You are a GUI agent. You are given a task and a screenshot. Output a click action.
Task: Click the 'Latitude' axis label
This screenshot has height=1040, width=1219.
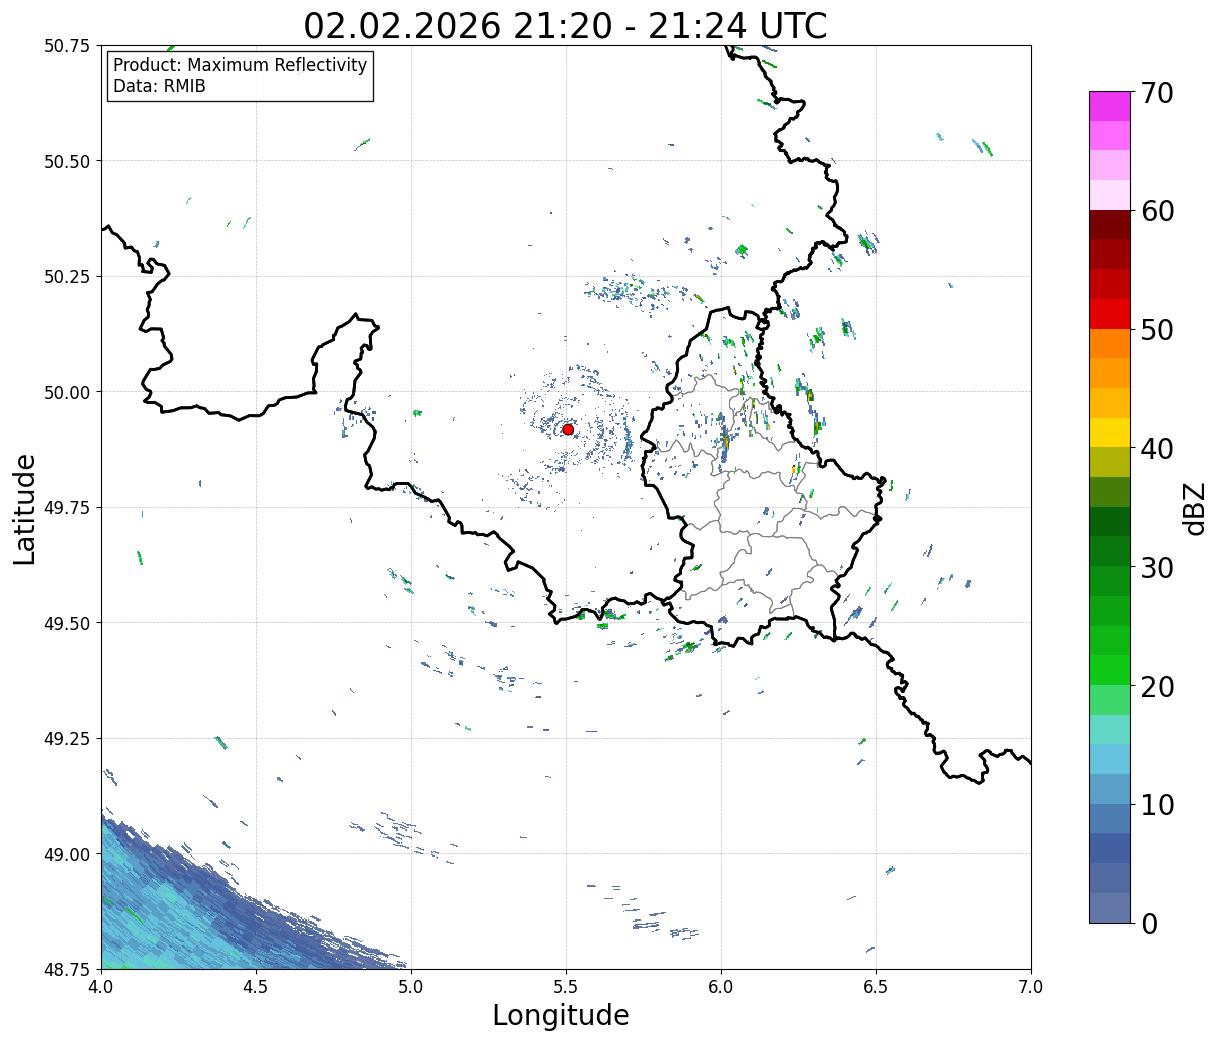coord(25,509)
